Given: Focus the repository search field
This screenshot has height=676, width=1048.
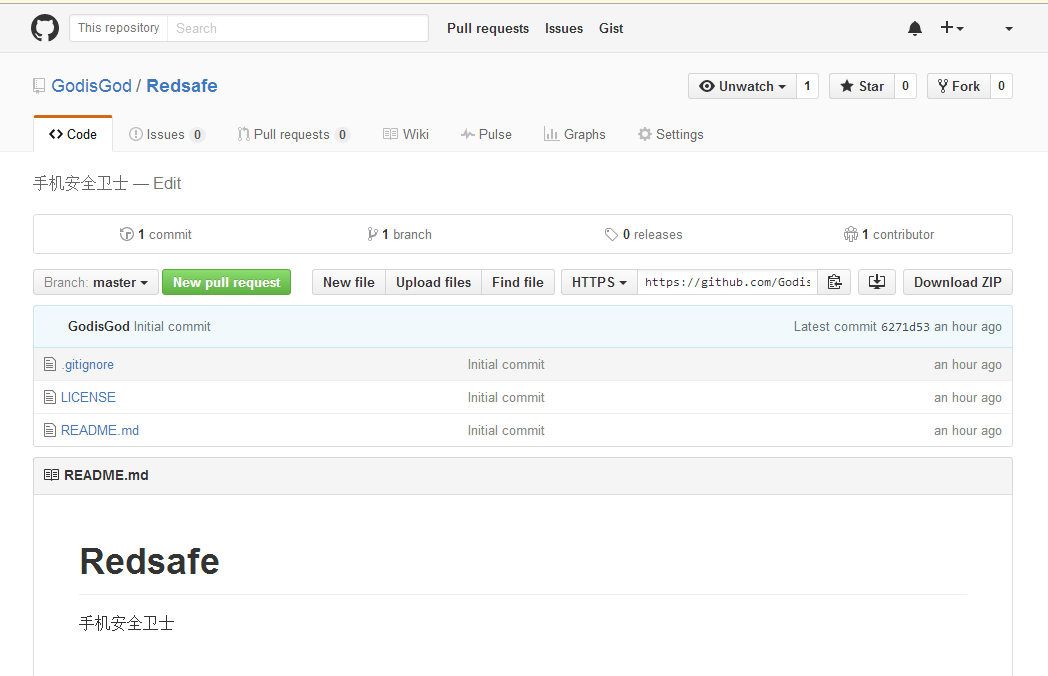Looking at the screenshot, I should 297,28.
